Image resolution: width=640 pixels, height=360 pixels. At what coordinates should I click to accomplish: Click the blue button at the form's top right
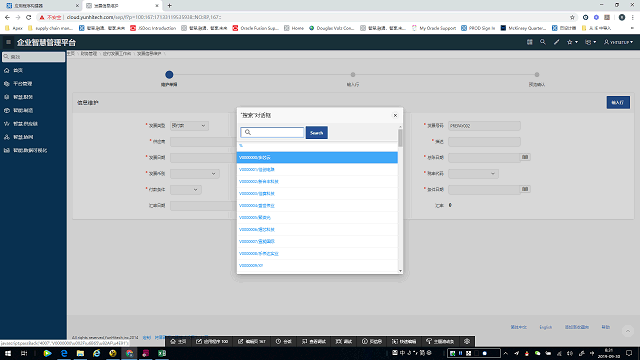tap(618, 102)
